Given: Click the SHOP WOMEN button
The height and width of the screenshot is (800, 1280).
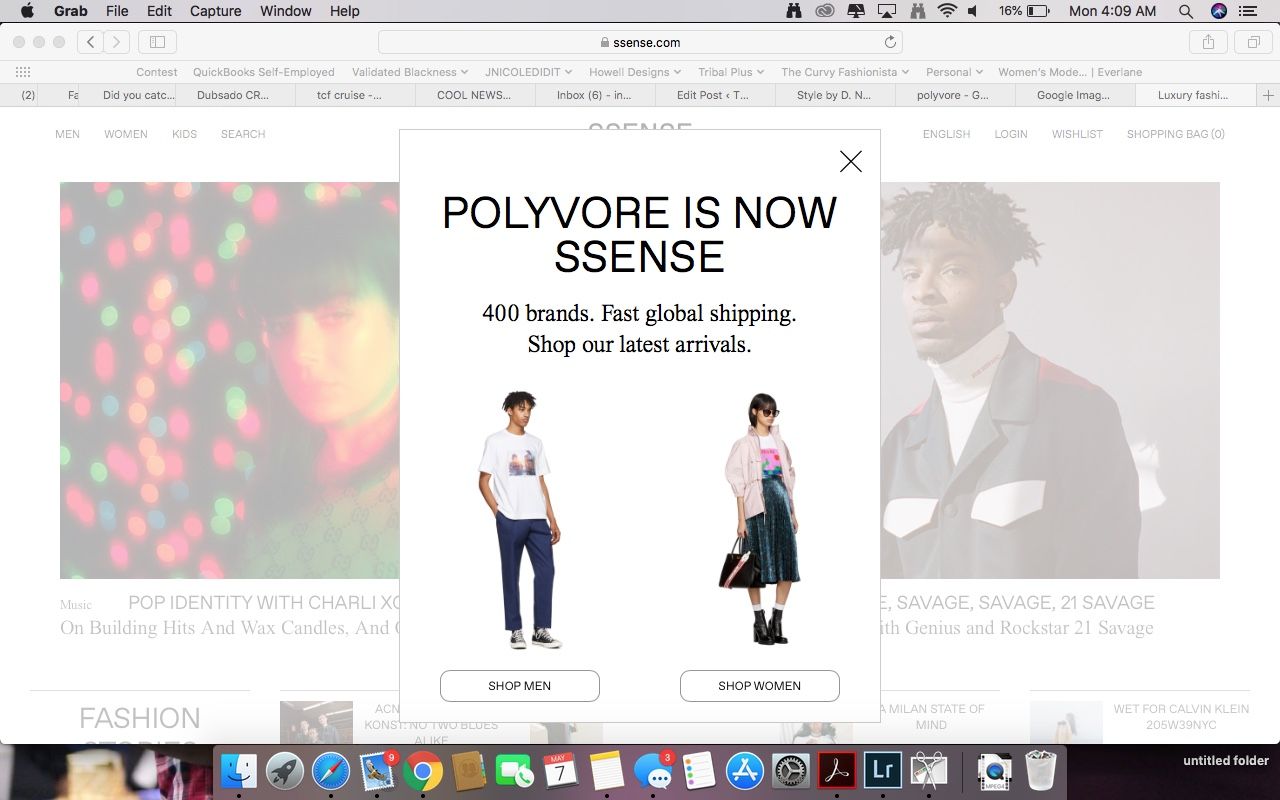Looking at the screenshot, I should pyautogui.click(x=760, y=686).
